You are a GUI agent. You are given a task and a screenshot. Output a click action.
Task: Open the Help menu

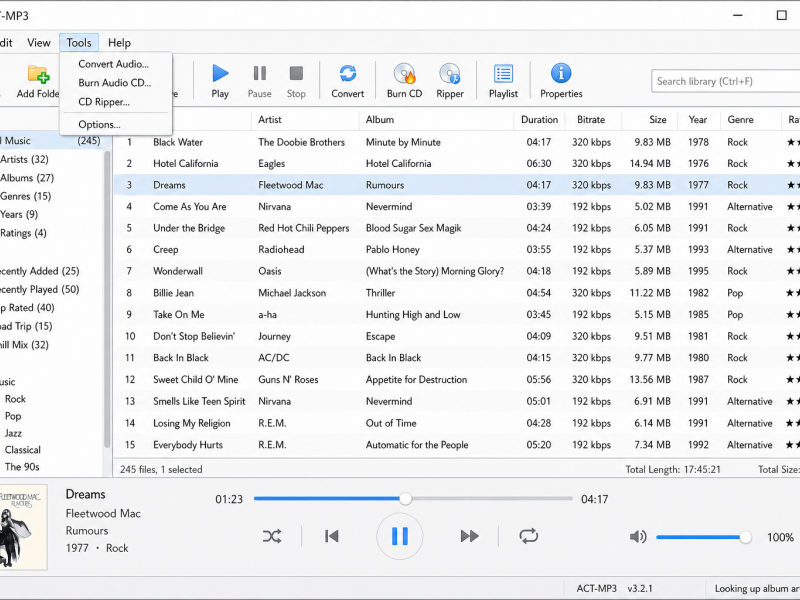pyautogui.click(x=119, y=43)
